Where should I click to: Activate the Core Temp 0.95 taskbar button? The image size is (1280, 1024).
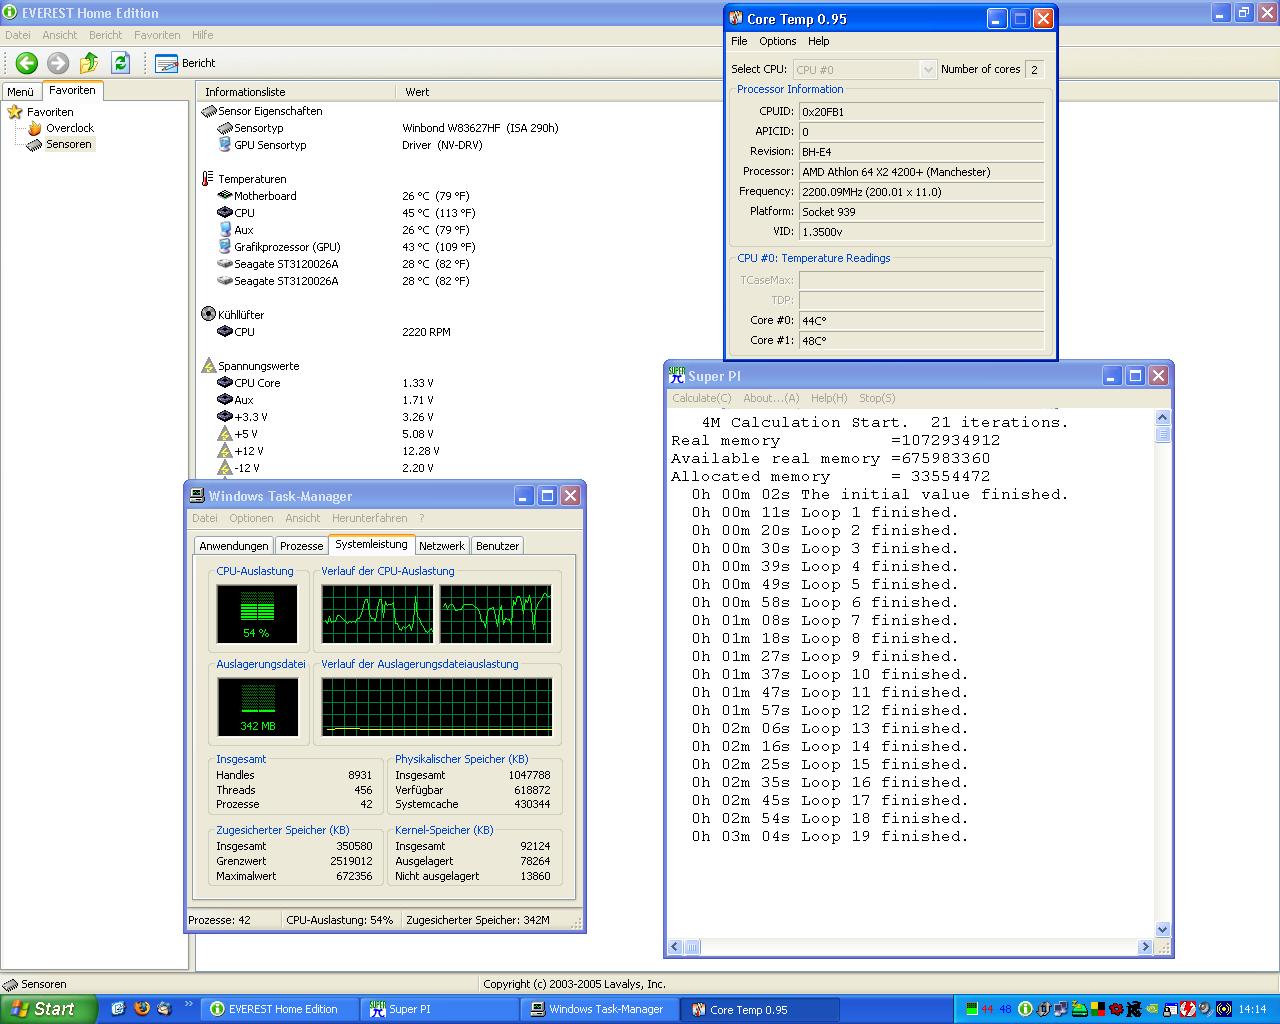point(760,1009)
